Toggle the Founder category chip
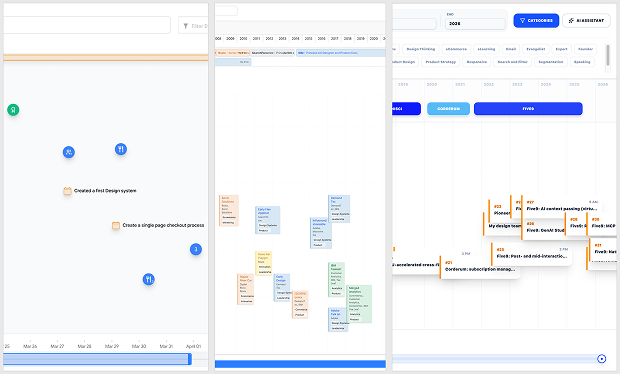 (x=586, y=49)
